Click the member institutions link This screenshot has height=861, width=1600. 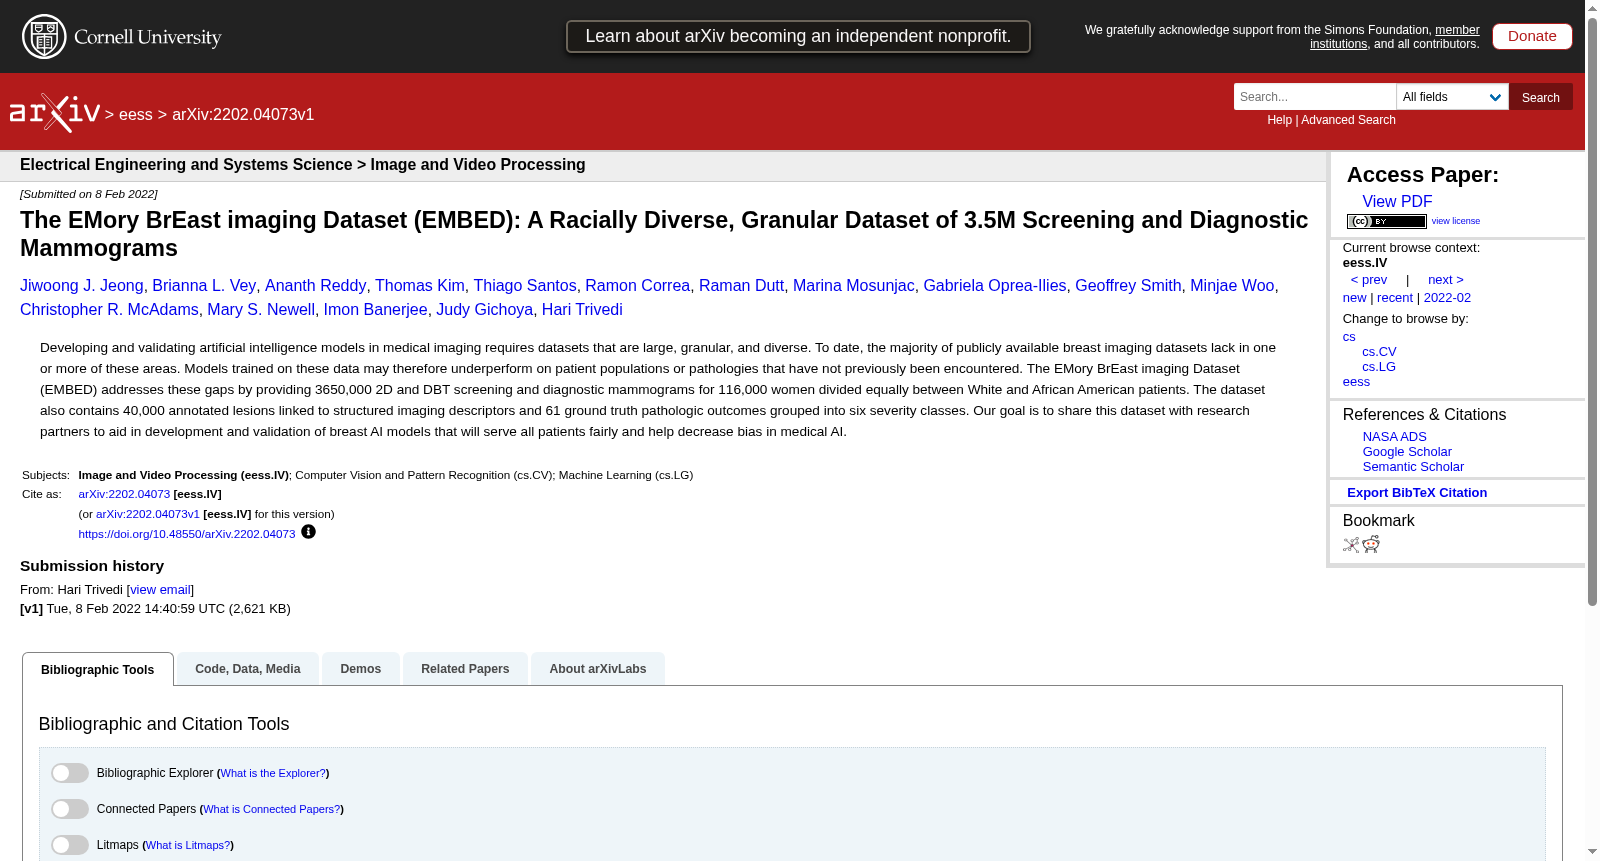(x=1457, y=30)
